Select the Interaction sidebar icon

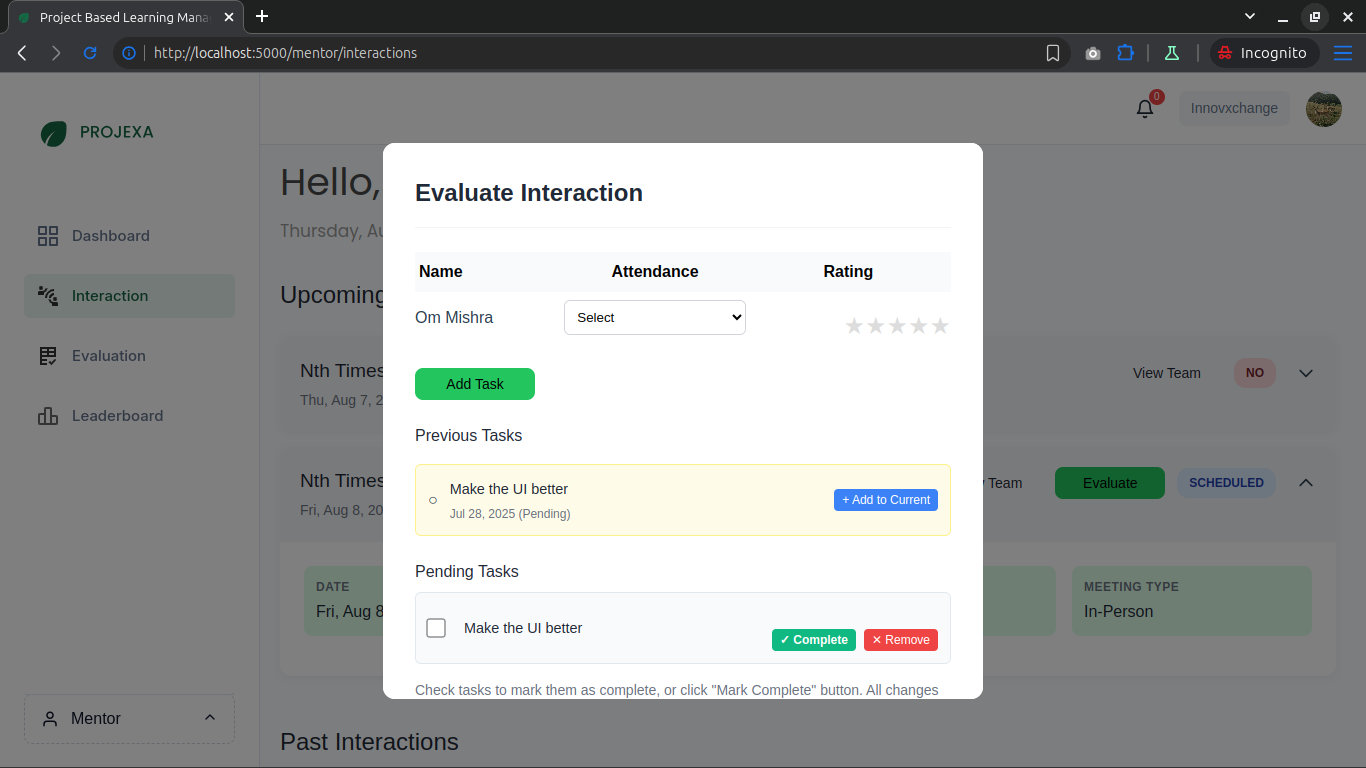(47, 295)
